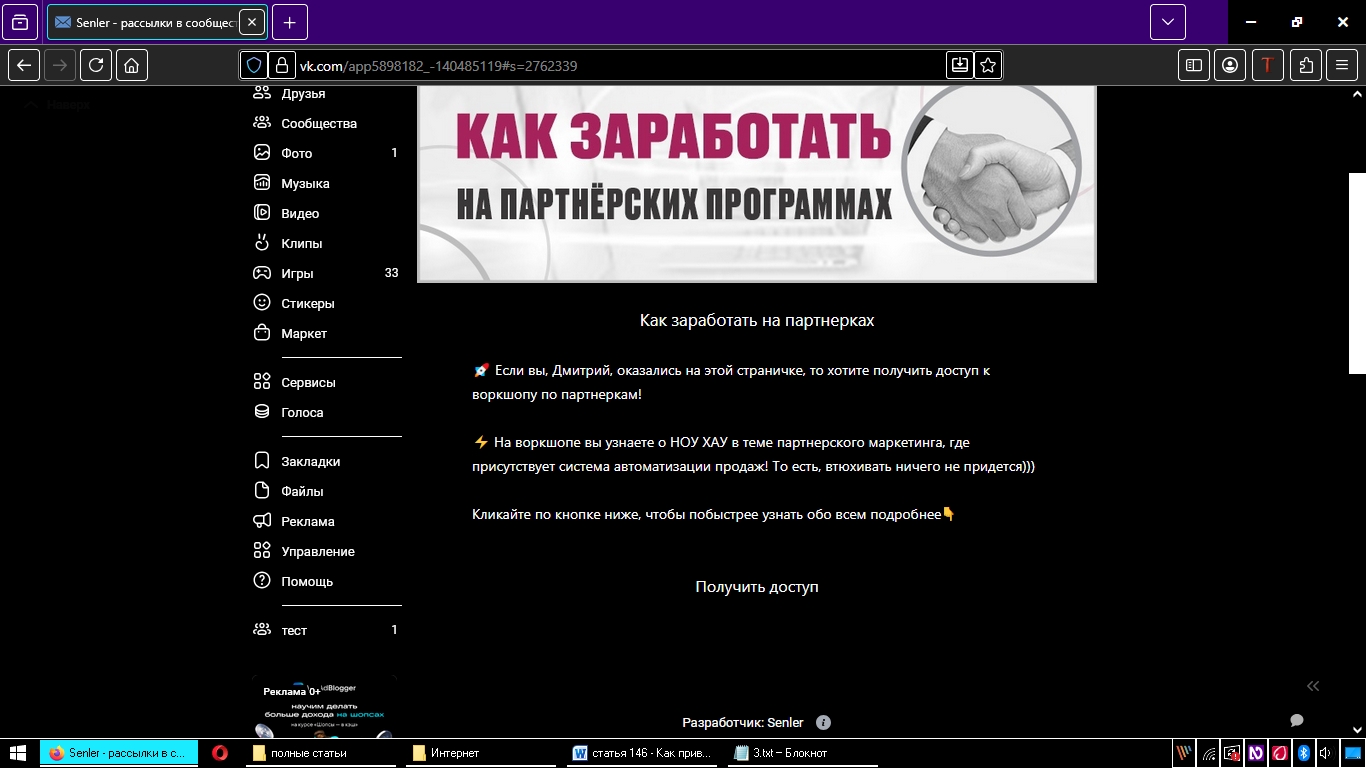Viewport: 1366px width, 768px height.
Task: Open the Реклама section
Action: 310,521
